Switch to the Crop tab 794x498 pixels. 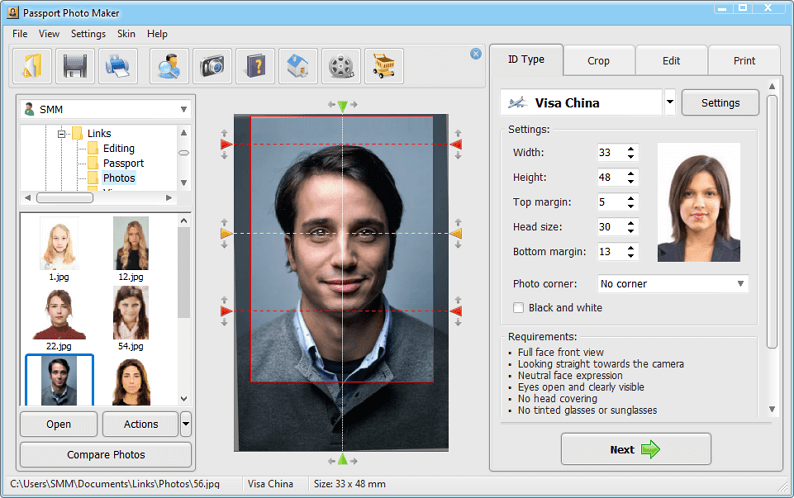598,61
